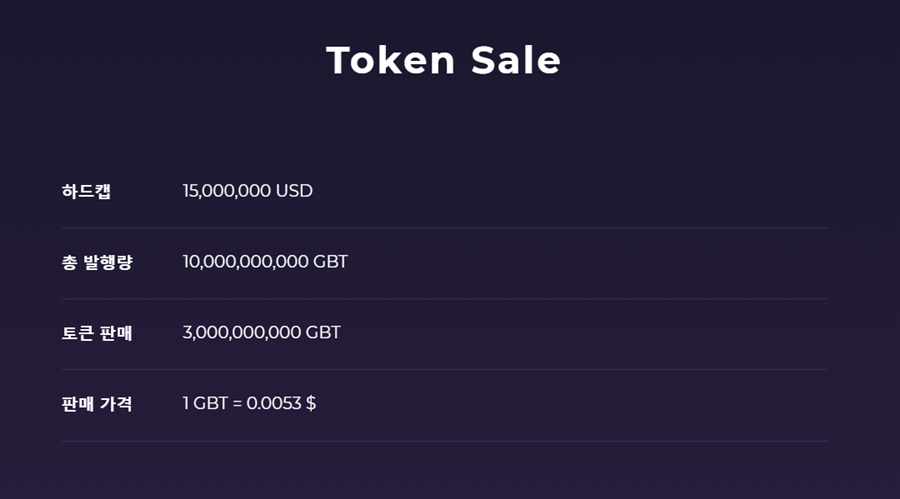Select the word Sale in the heading
The width and height of the screenshot is (900, 499).
pos(516,60)
